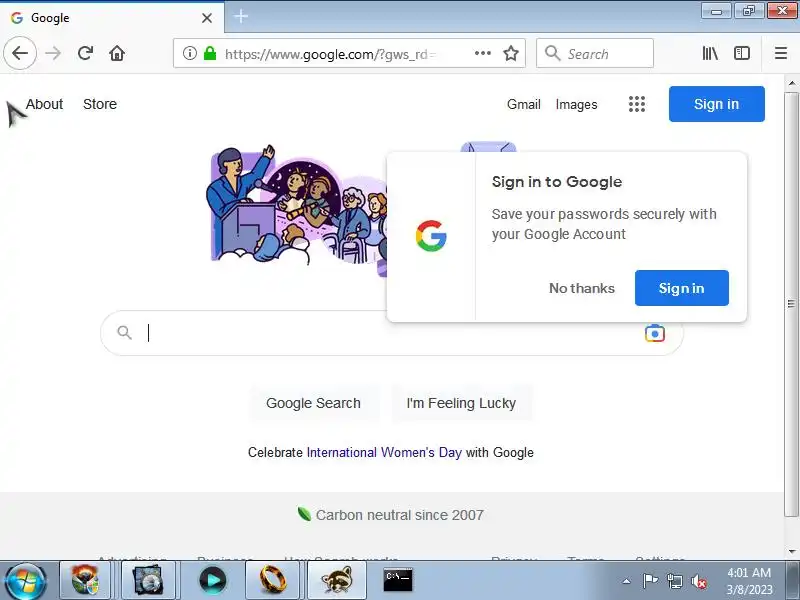Open the Windows Start menu
Screen dimensions: 800x600
tap(24, 581)
